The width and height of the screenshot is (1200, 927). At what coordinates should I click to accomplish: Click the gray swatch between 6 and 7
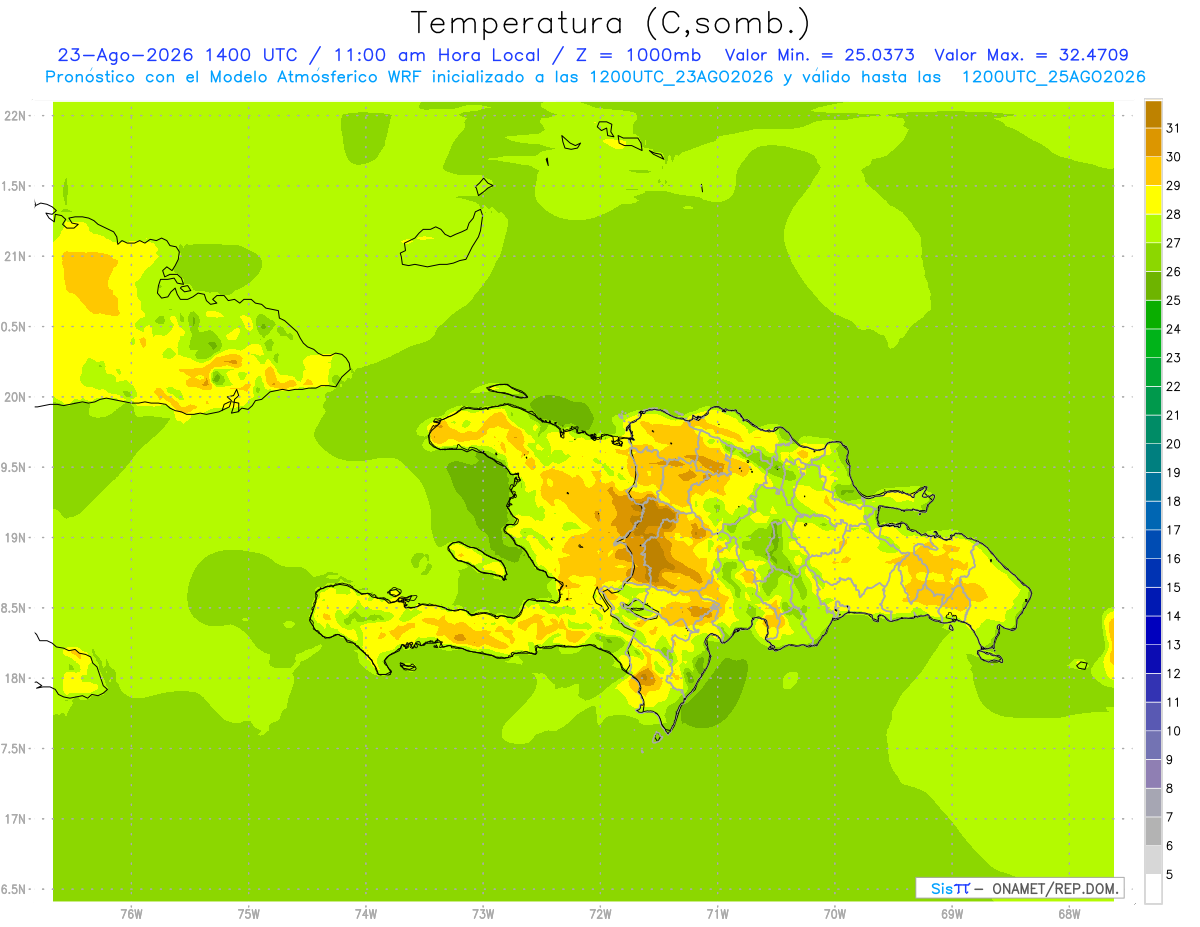point(1153,832)
